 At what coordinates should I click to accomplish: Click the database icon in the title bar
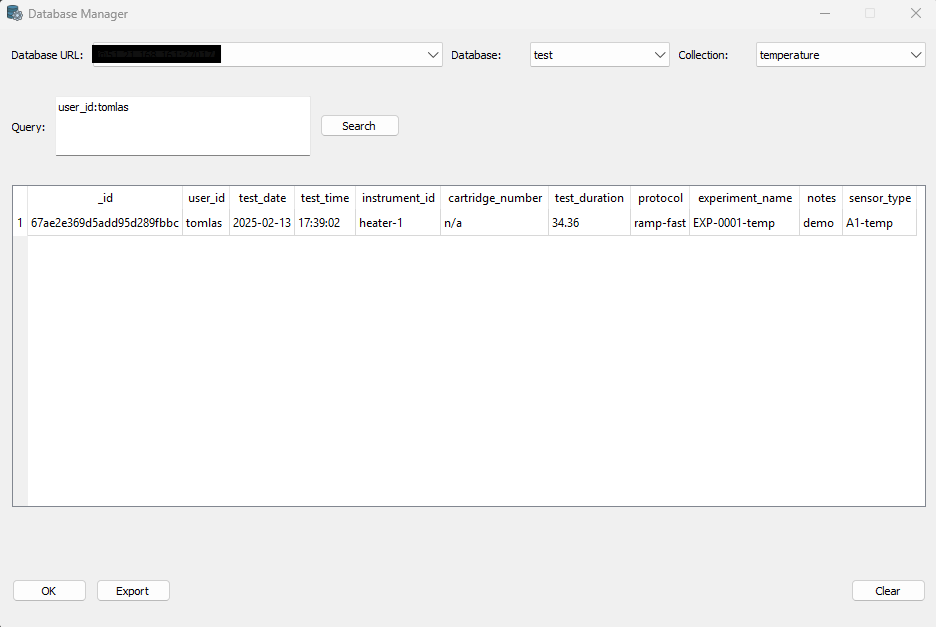[x=14, y=13]
